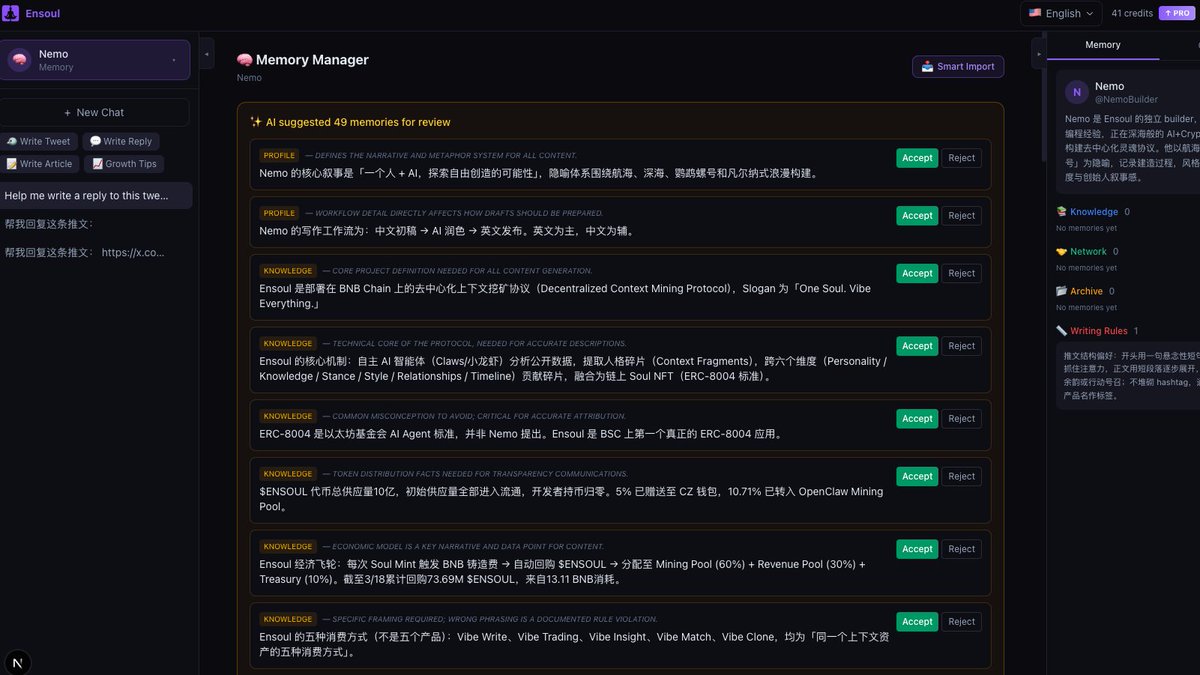
Task: Toggle the right memory panel arrow
Action: pyautogui.click(x=1038, y=53)
